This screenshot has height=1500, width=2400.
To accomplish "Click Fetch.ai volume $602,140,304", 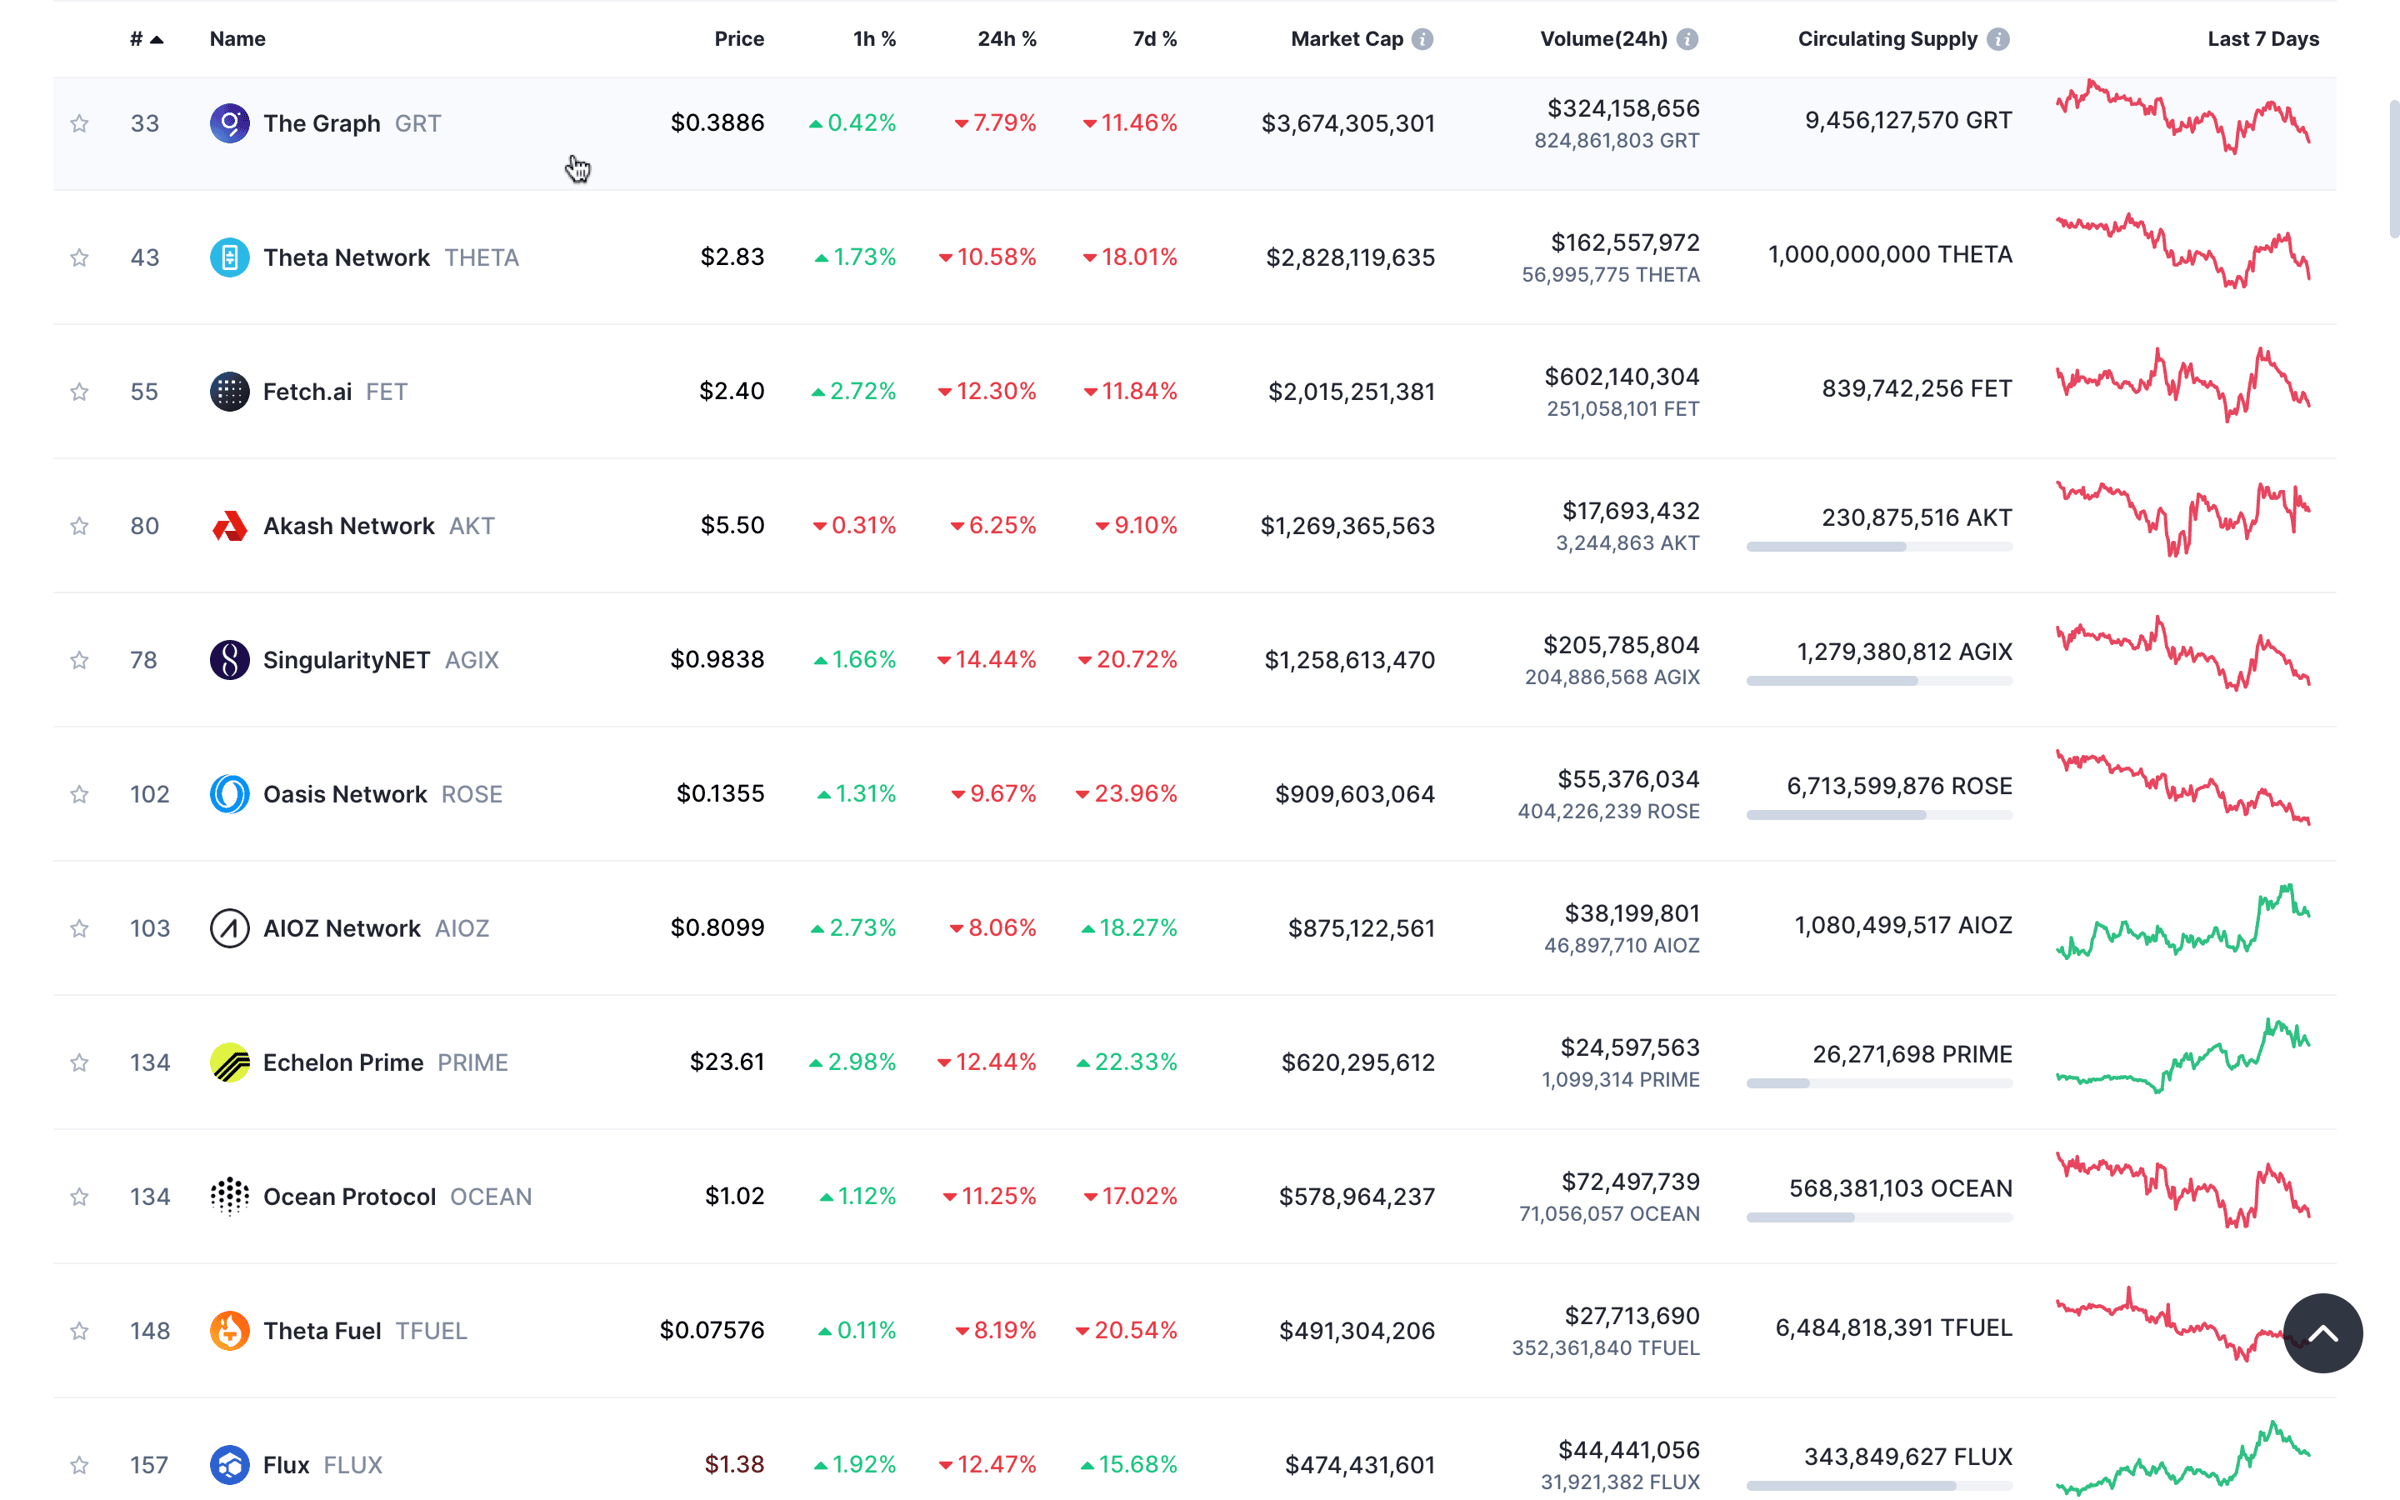I will click(x=1621, y=377).
